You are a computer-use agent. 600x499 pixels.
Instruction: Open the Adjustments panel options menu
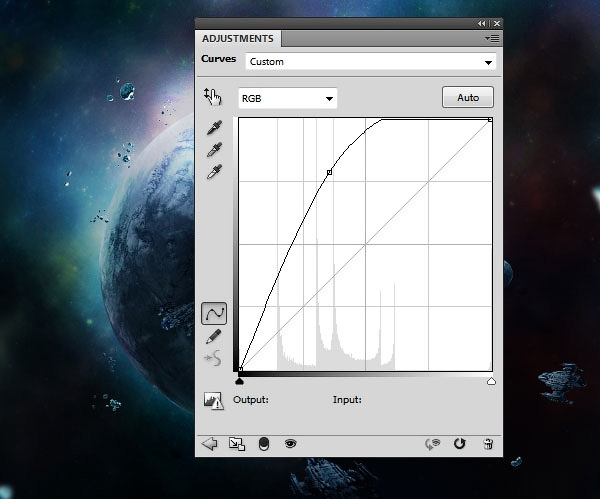(x=491, y=38)
